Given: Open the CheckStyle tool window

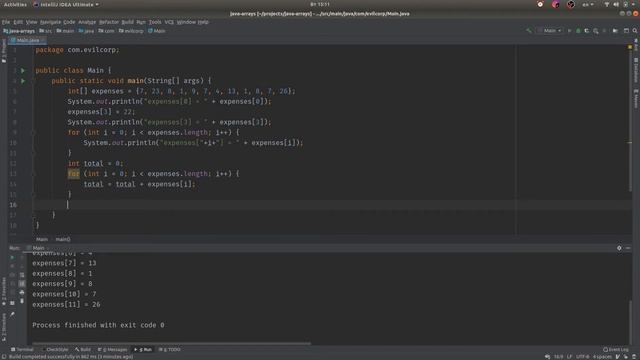Looking at the screenshot, I should point(55,349).
